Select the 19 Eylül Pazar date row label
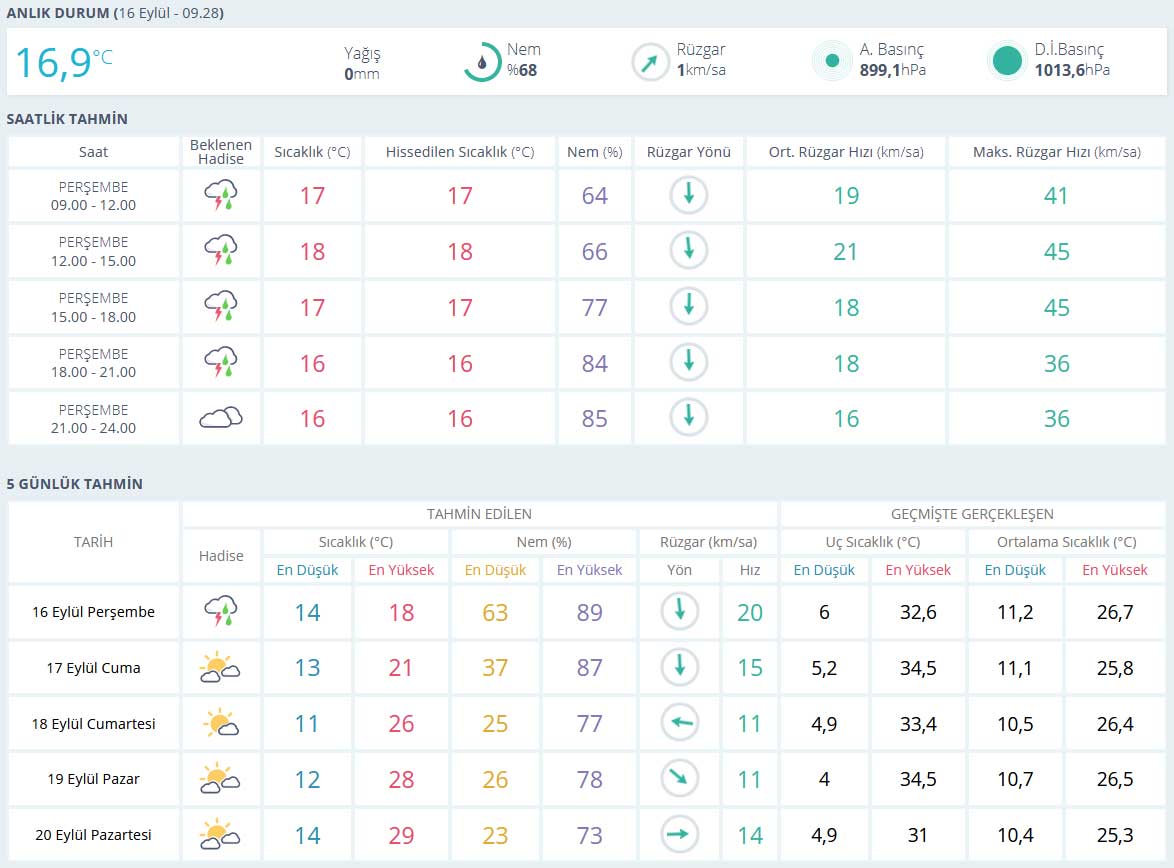The height and width of the screenshot is (868, 1174). (x=93, y=779)
